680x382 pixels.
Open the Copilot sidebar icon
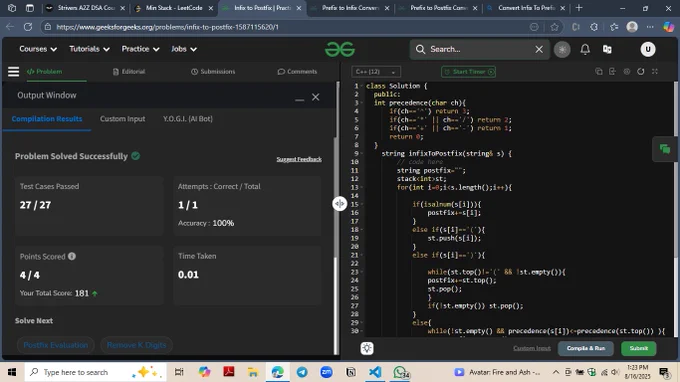[x=668, y=27]
